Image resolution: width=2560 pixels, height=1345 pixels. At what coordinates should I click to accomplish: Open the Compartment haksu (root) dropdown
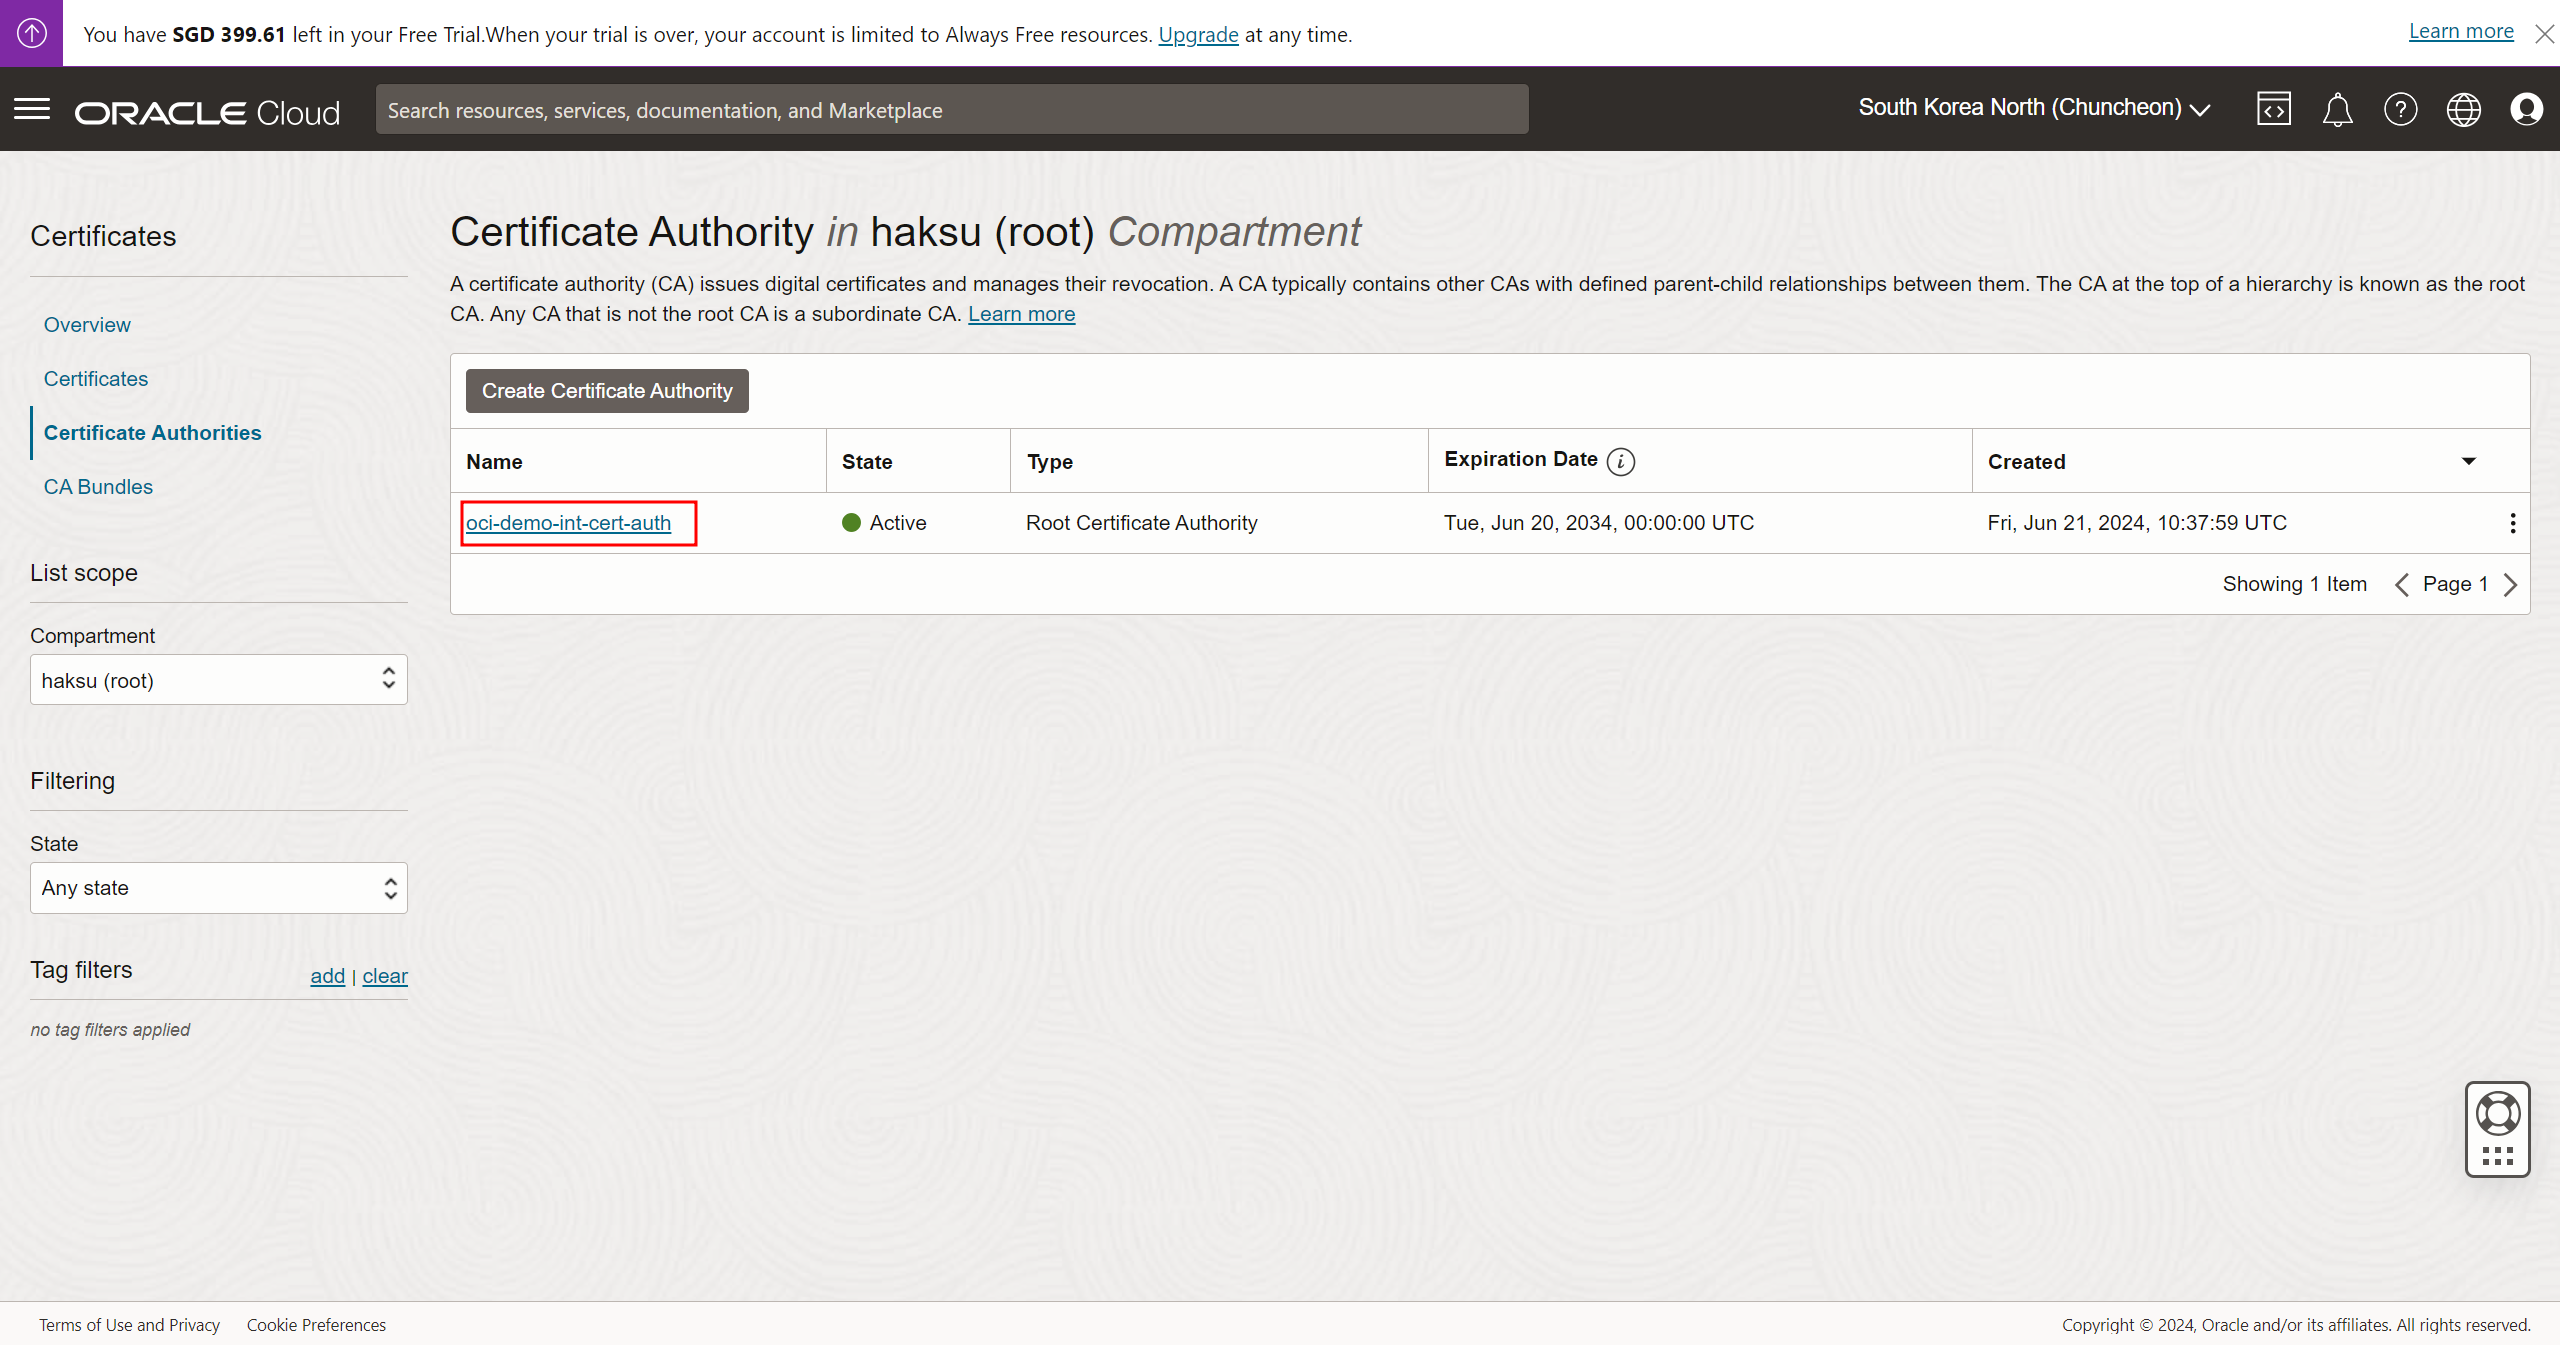click(218, 680)
